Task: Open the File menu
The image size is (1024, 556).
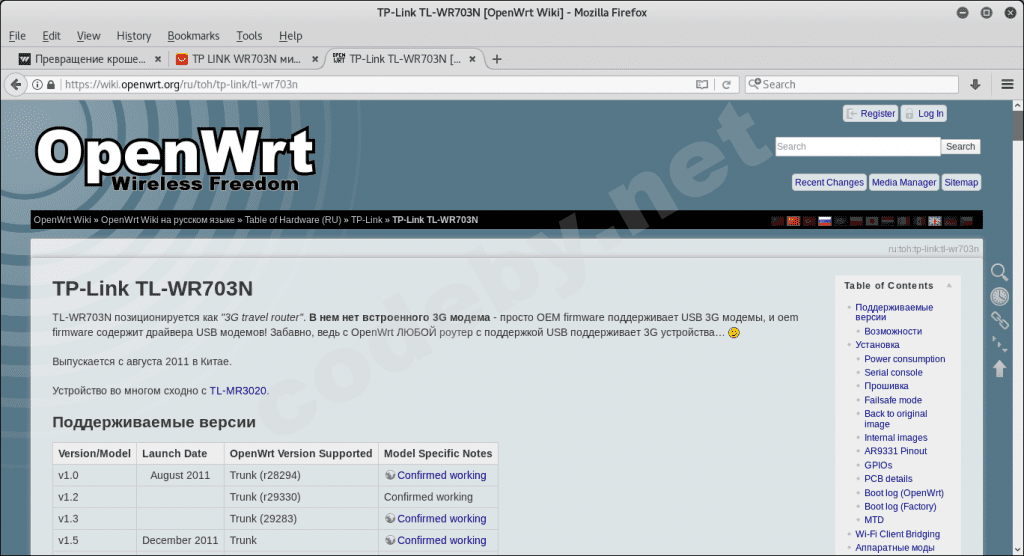Action: (x=17, y=36)
